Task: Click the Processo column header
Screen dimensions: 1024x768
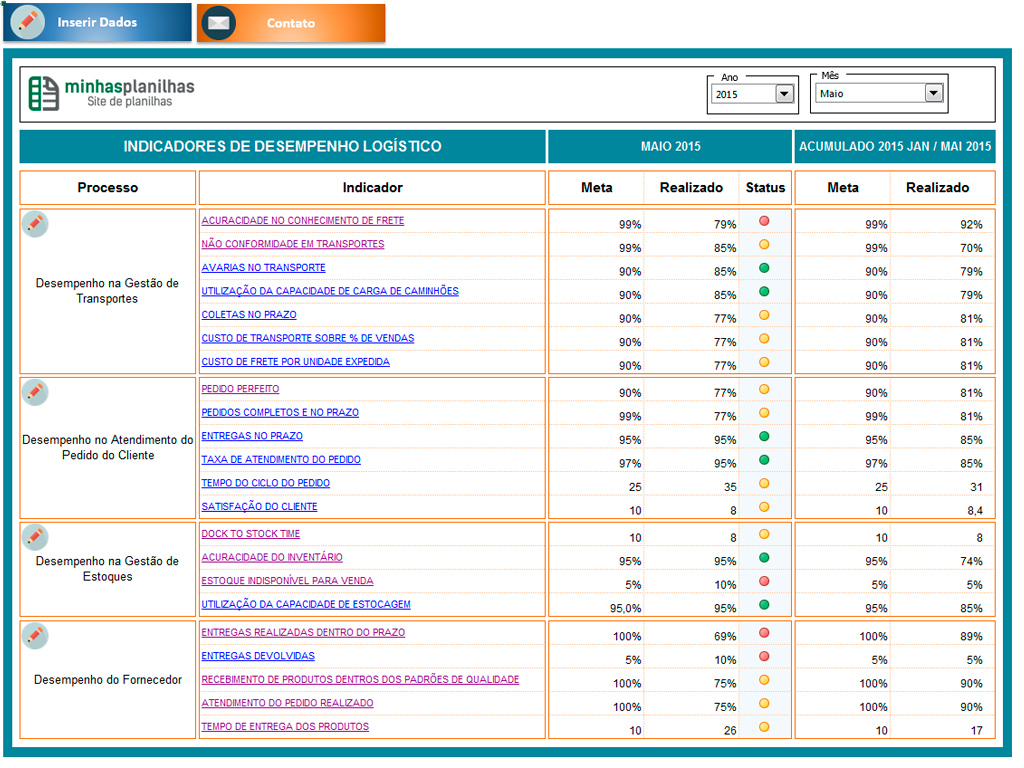Action: coord(108,187)
